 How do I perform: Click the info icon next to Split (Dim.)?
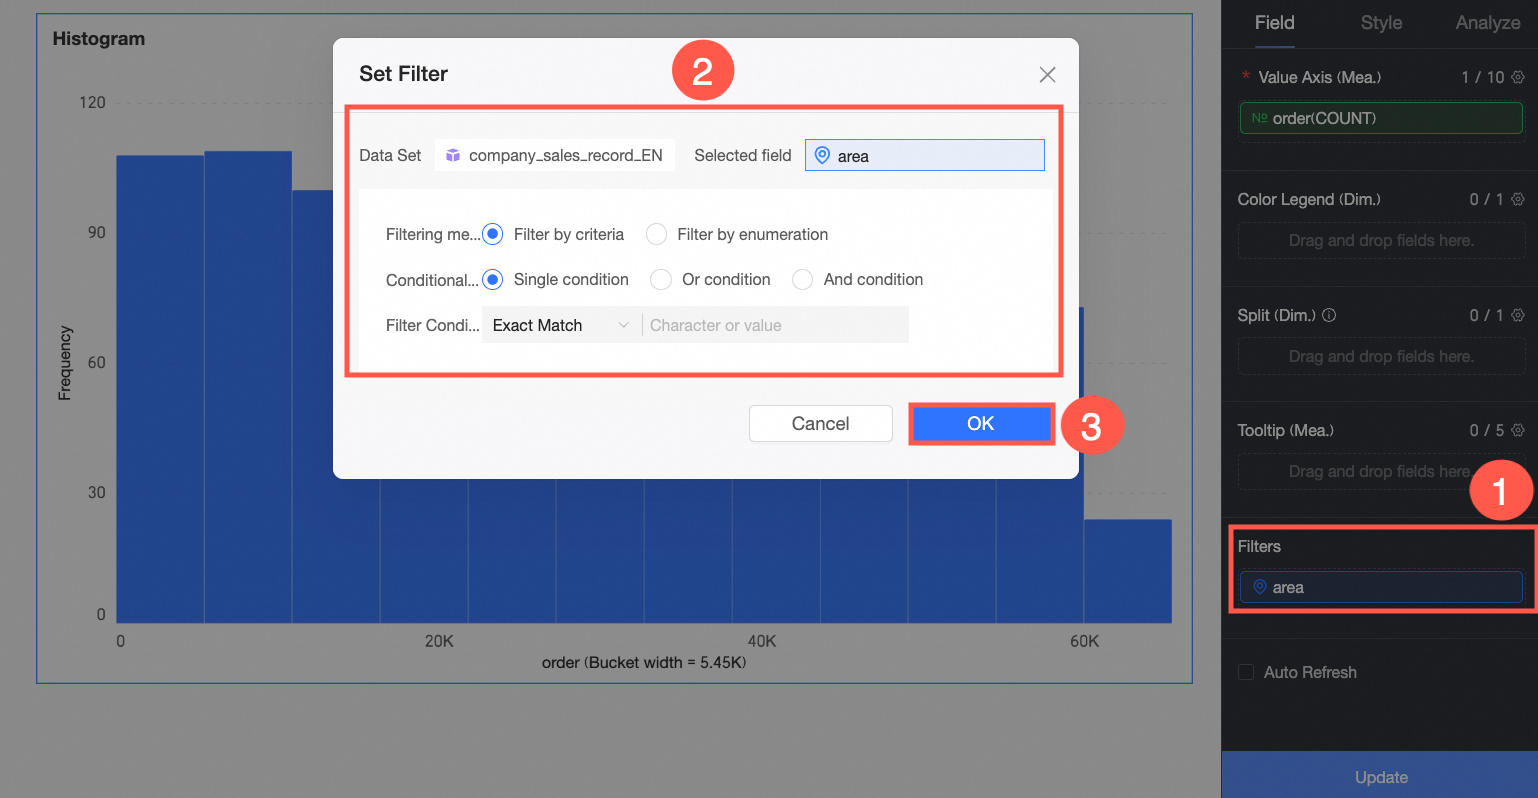point(1329,315)
